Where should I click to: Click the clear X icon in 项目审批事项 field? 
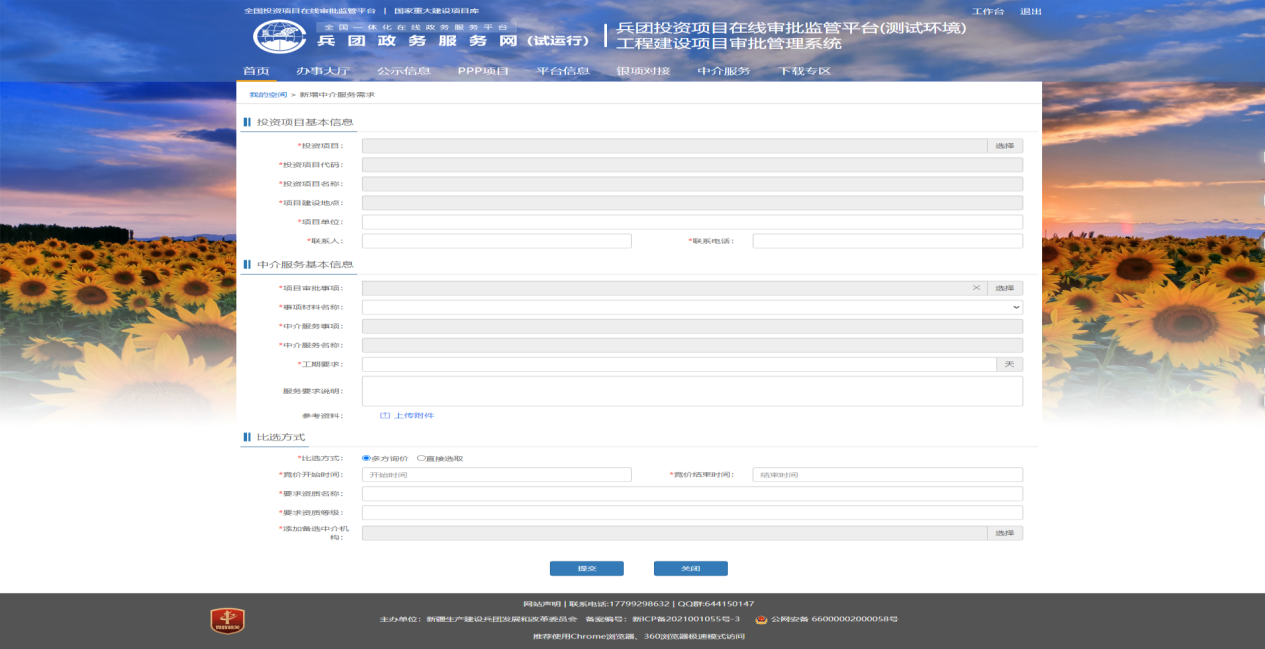pos(976,288)
